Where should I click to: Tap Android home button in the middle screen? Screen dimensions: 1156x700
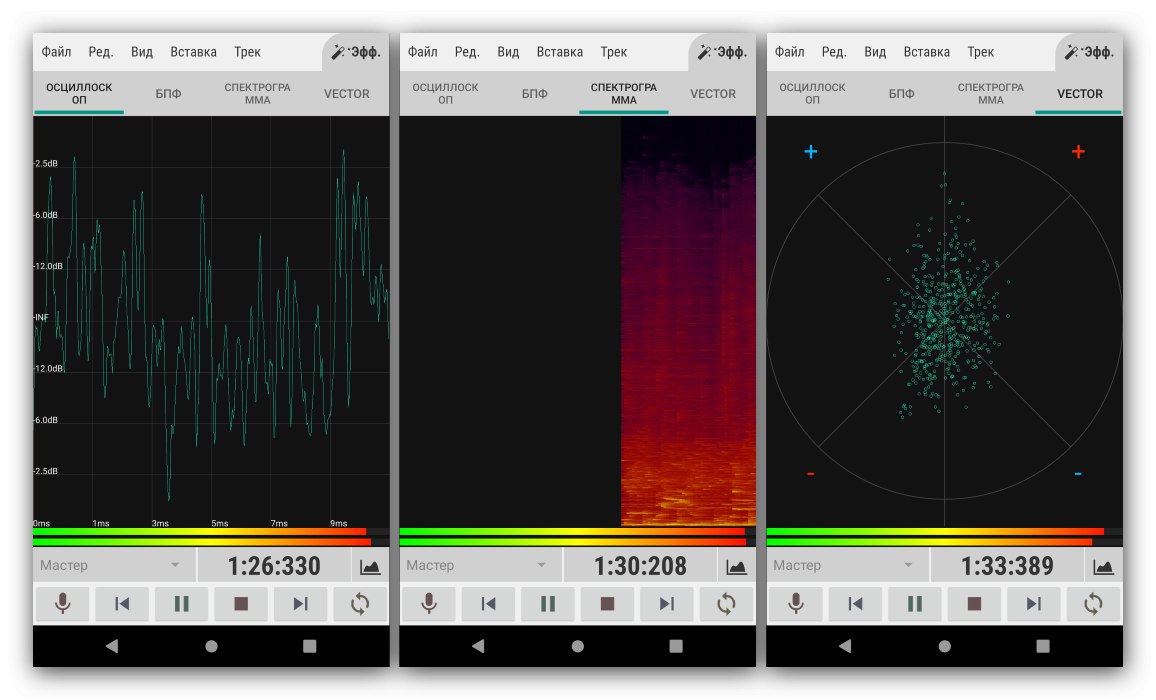click(x=577, y=646)
